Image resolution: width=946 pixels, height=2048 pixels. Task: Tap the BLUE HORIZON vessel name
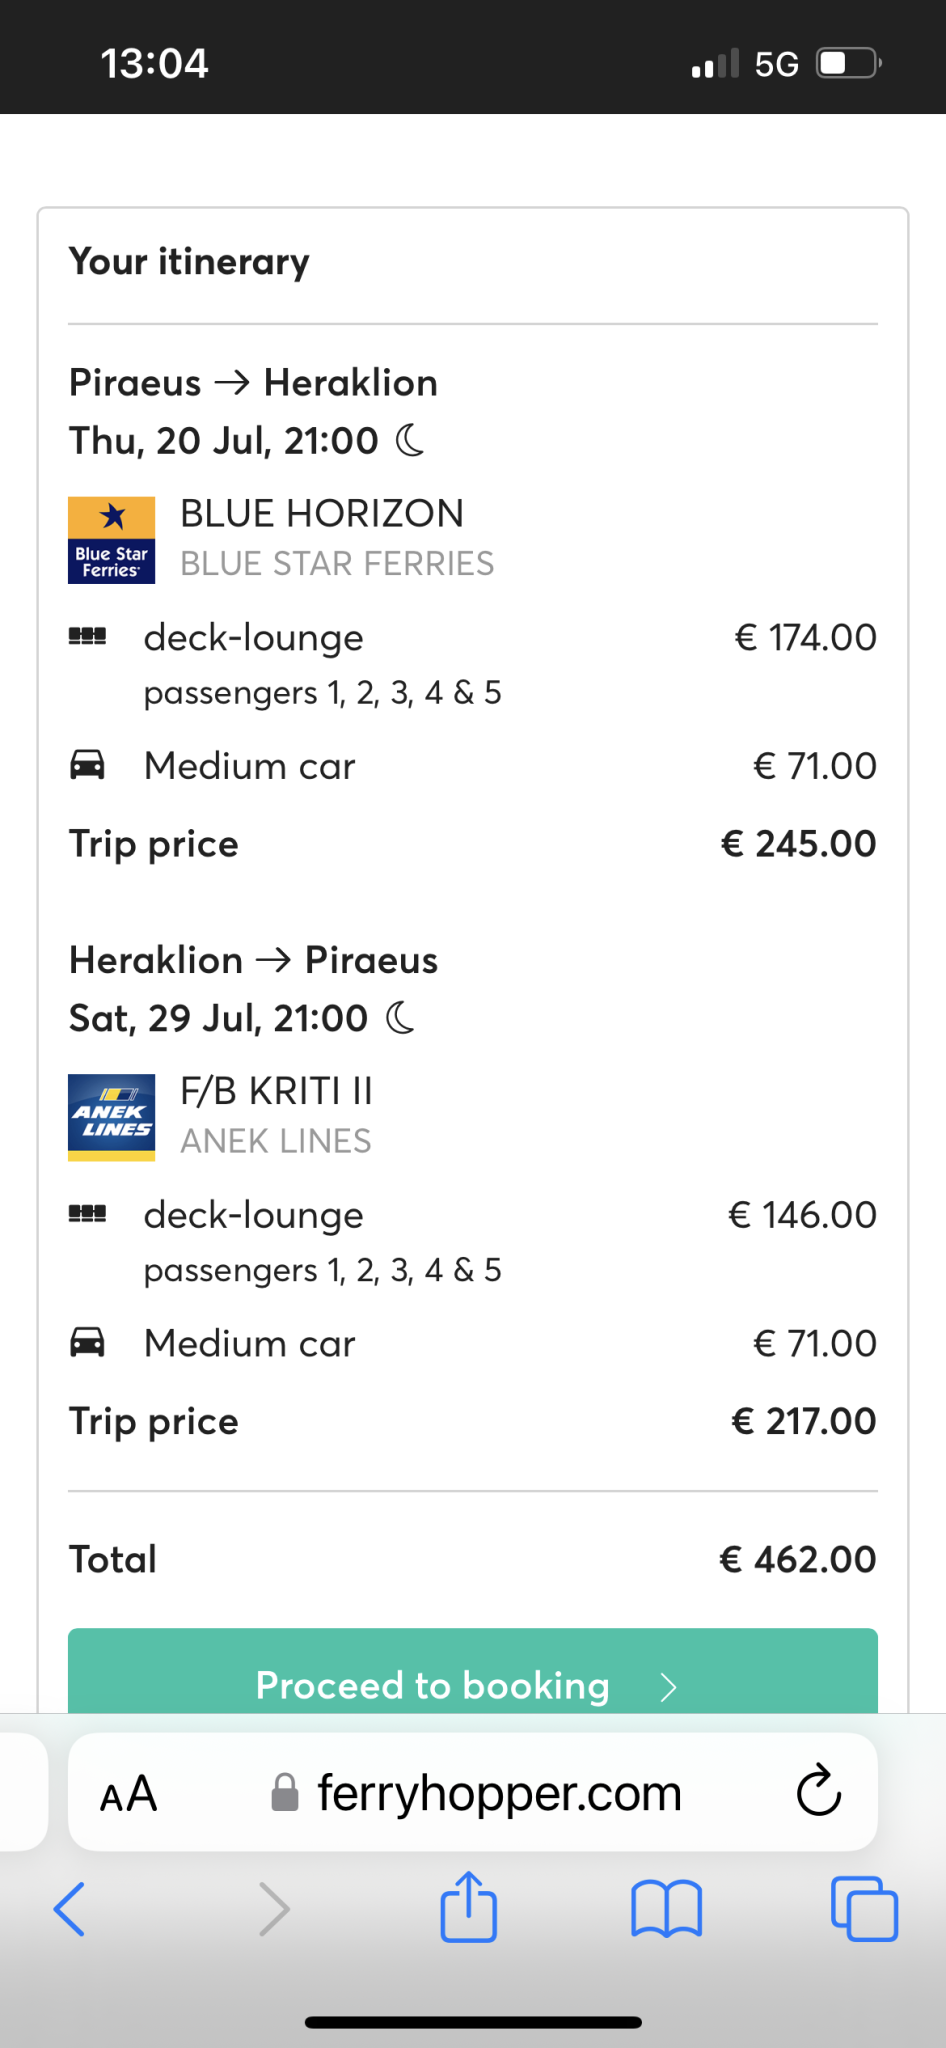321,513
